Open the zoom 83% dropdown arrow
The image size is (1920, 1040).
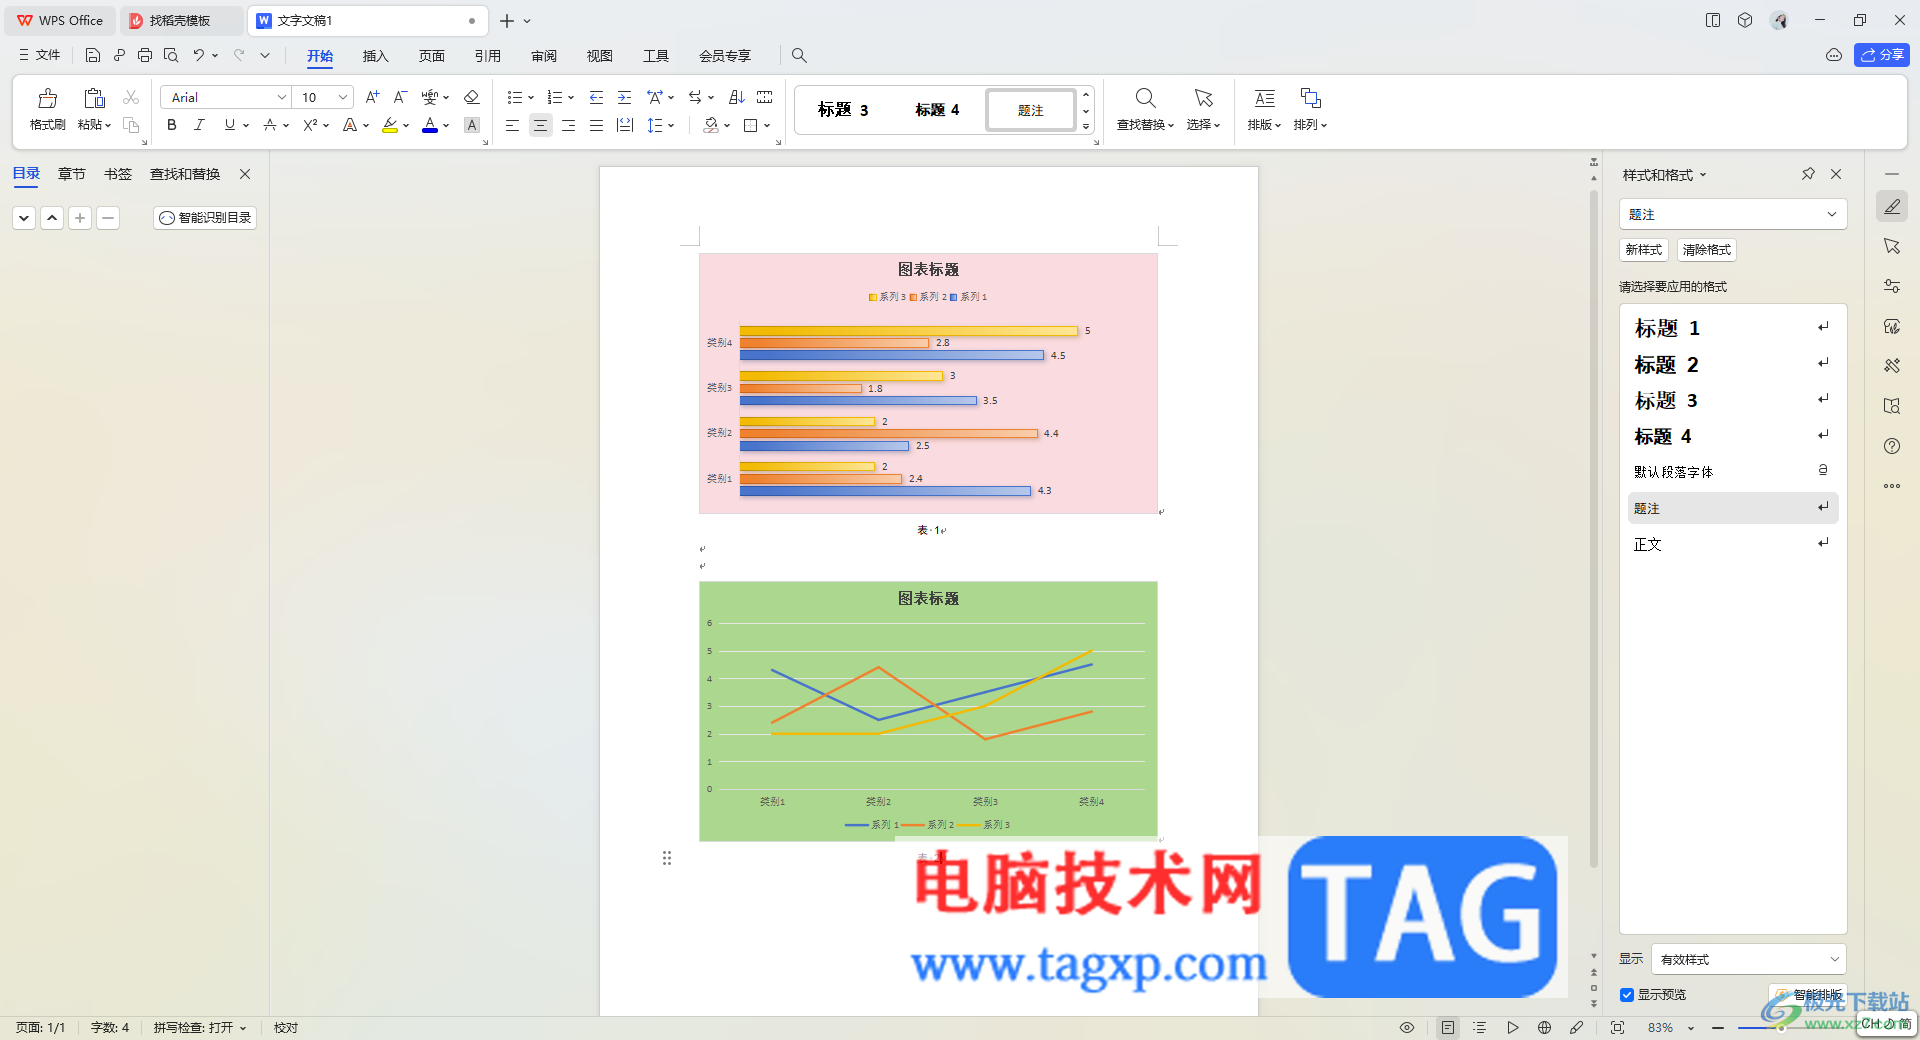pyautogui.click(x=1691, y=1028)
